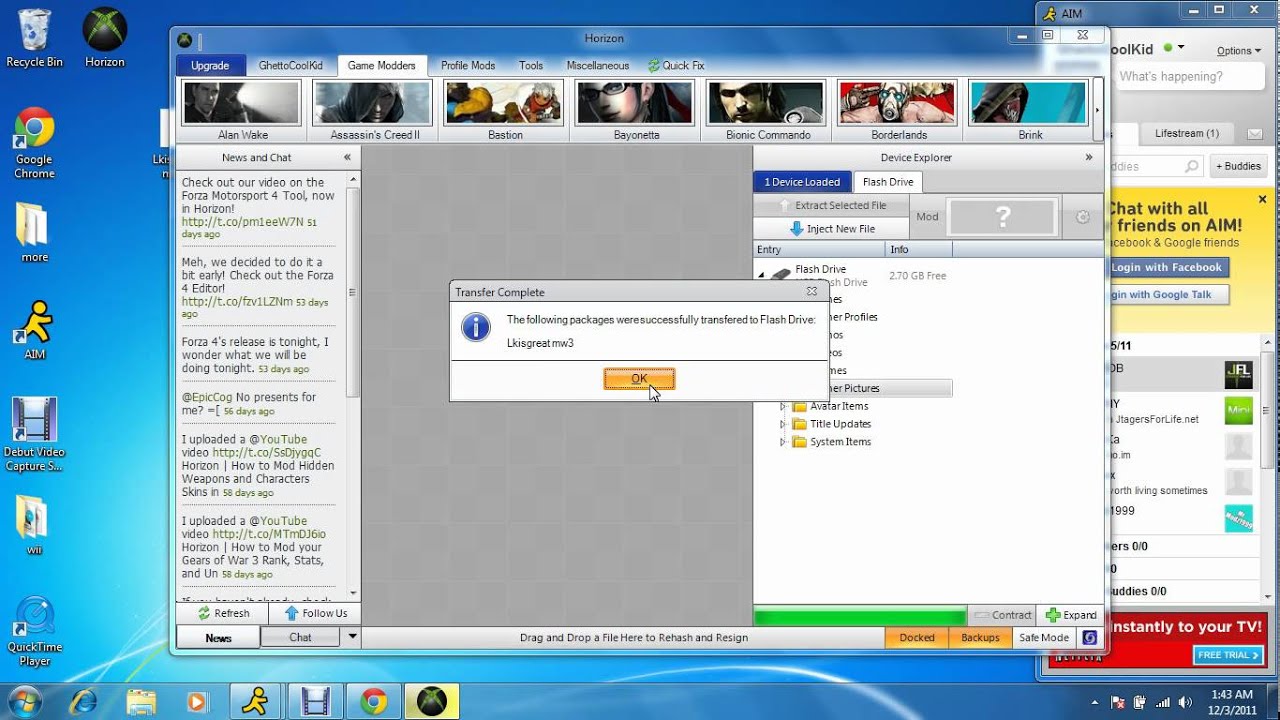1280x720 pixels.
Task: Open the Bionic Commando modder
Action: [x=767, y=110]
